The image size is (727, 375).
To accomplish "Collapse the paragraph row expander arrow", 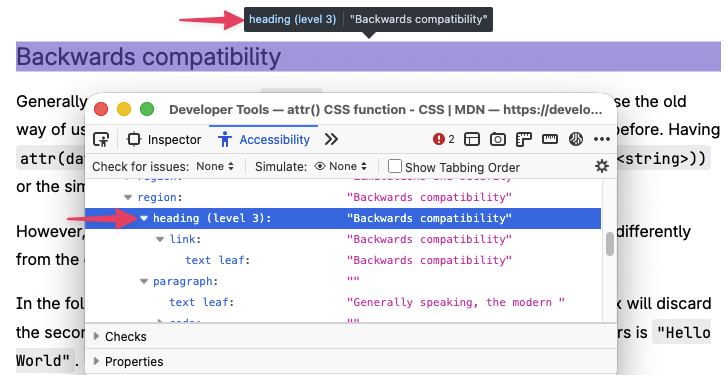I will [x=144, y=281].
